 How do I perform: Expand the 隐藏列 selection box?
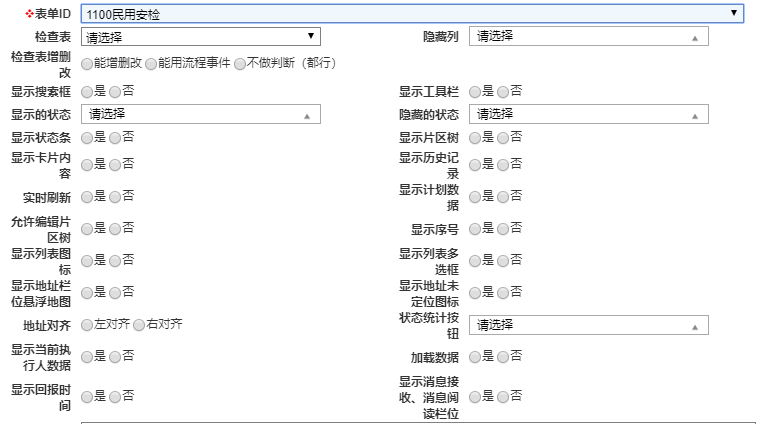point(588,37)
